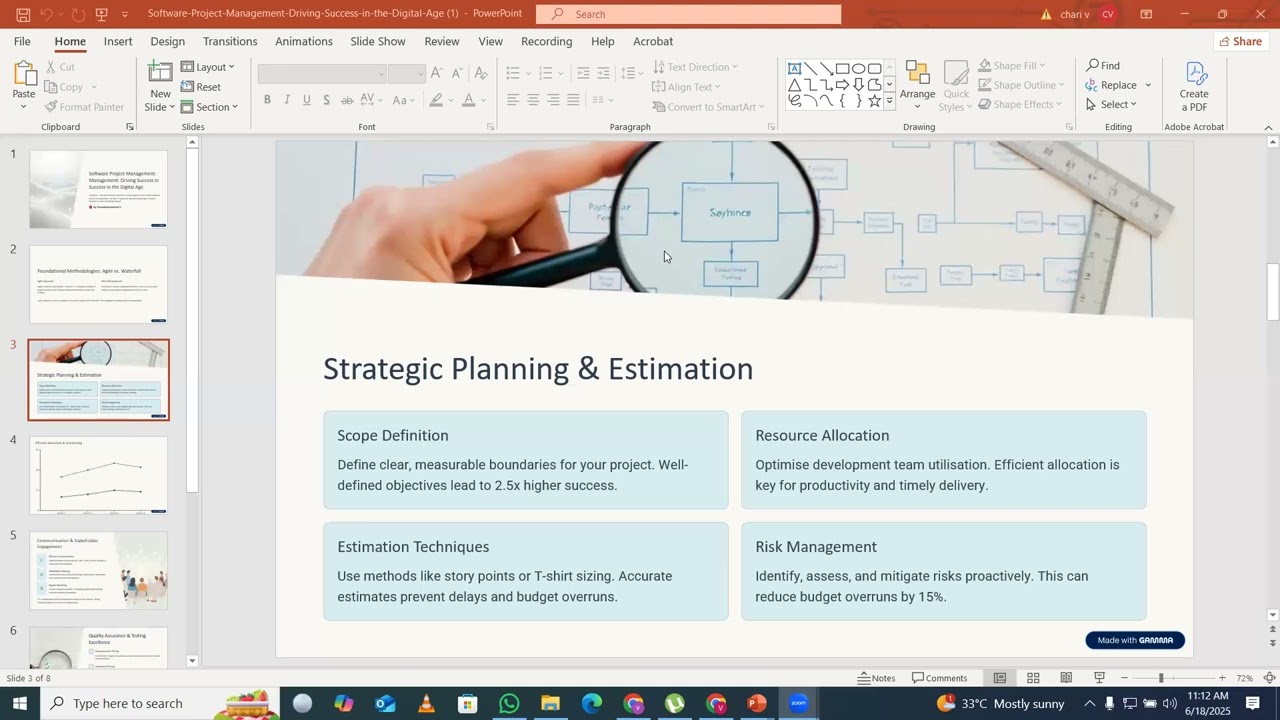This screenshot has width=1280, height=720.
Task: Open the Select dropdown in Editing
Action: click(1112, 104)
